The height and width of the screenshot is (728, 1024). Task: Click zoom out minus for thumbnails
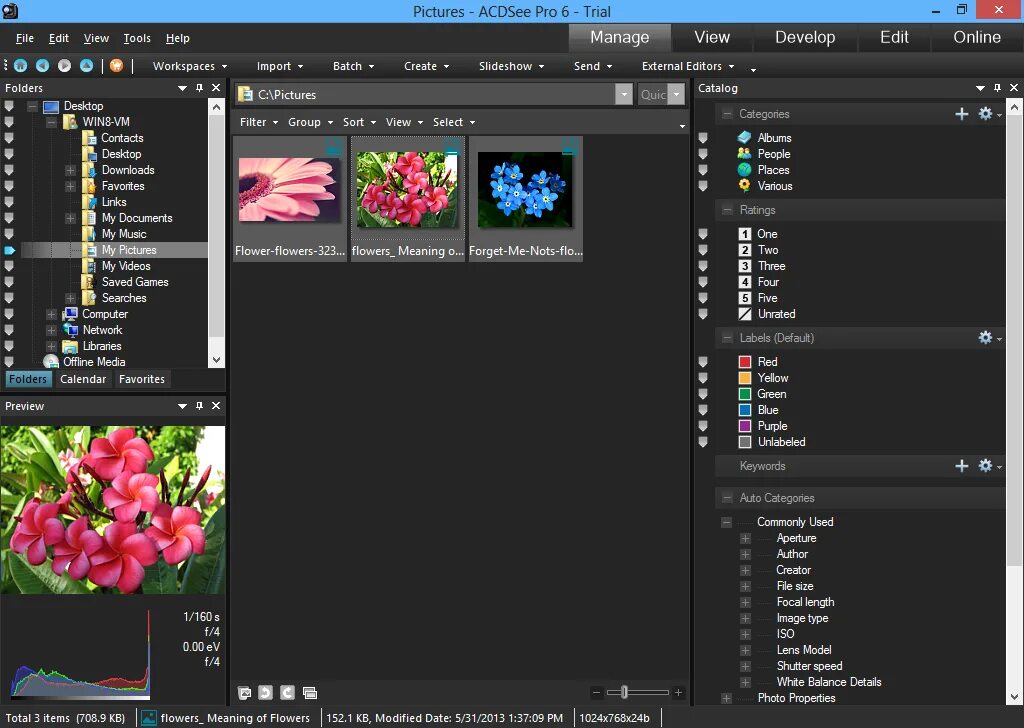596,692
